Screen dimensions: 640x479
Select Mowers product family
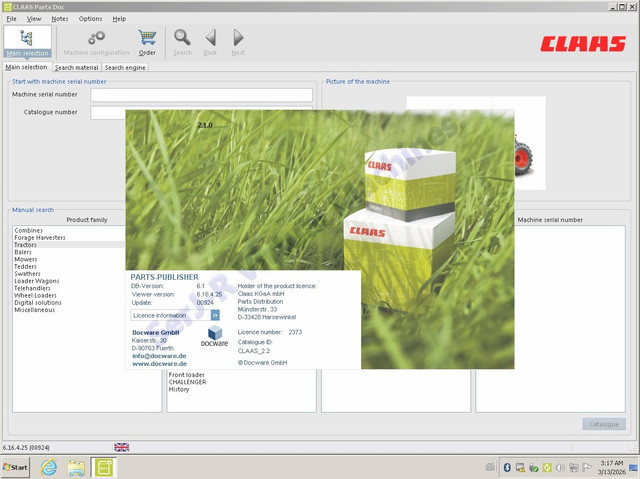(25, 259)
